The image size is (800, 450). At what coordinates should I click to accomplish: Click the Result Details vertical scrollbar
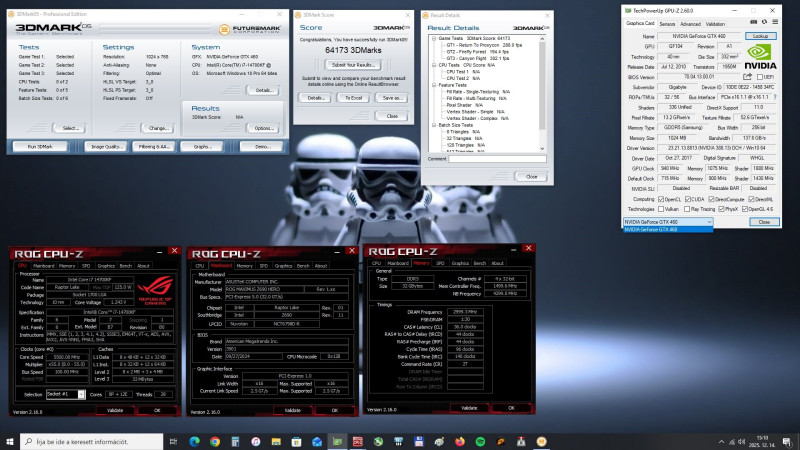(x=542, y=93)
